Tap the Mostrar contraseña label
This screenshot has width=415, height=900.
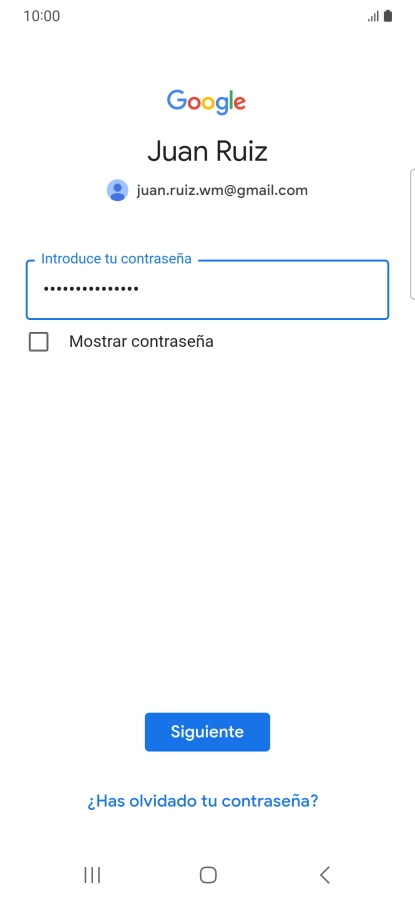141,342
